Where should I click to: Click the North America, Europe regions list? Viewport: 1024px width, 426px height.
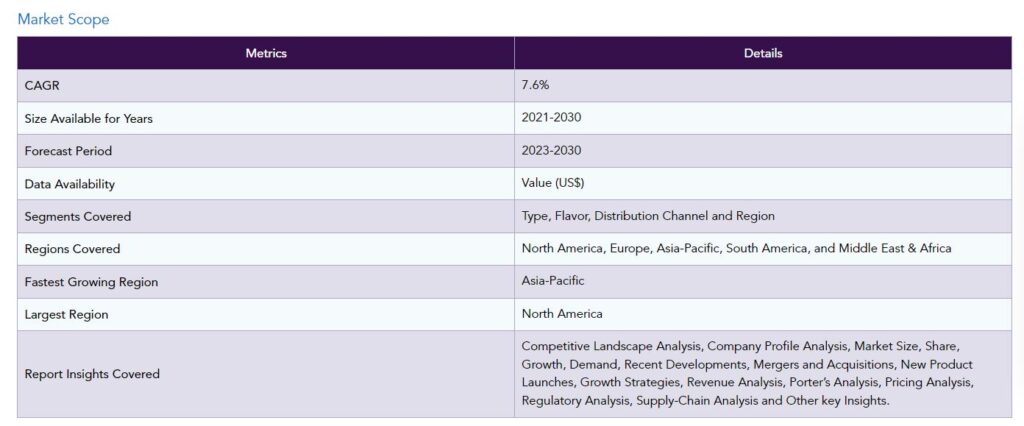736,248
